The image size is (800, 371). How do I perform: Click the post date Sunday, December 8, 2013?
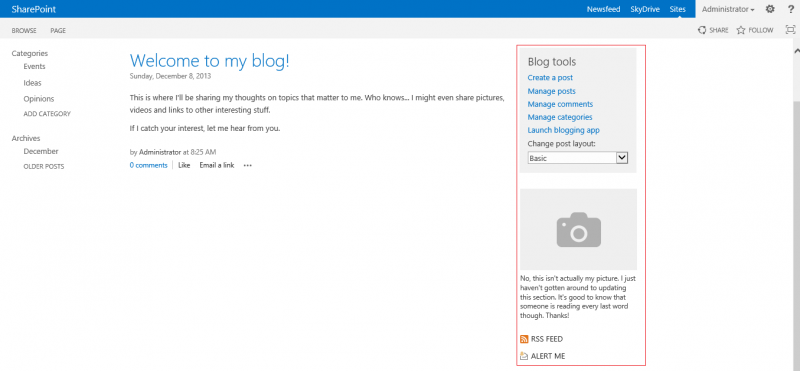[170, 76]
